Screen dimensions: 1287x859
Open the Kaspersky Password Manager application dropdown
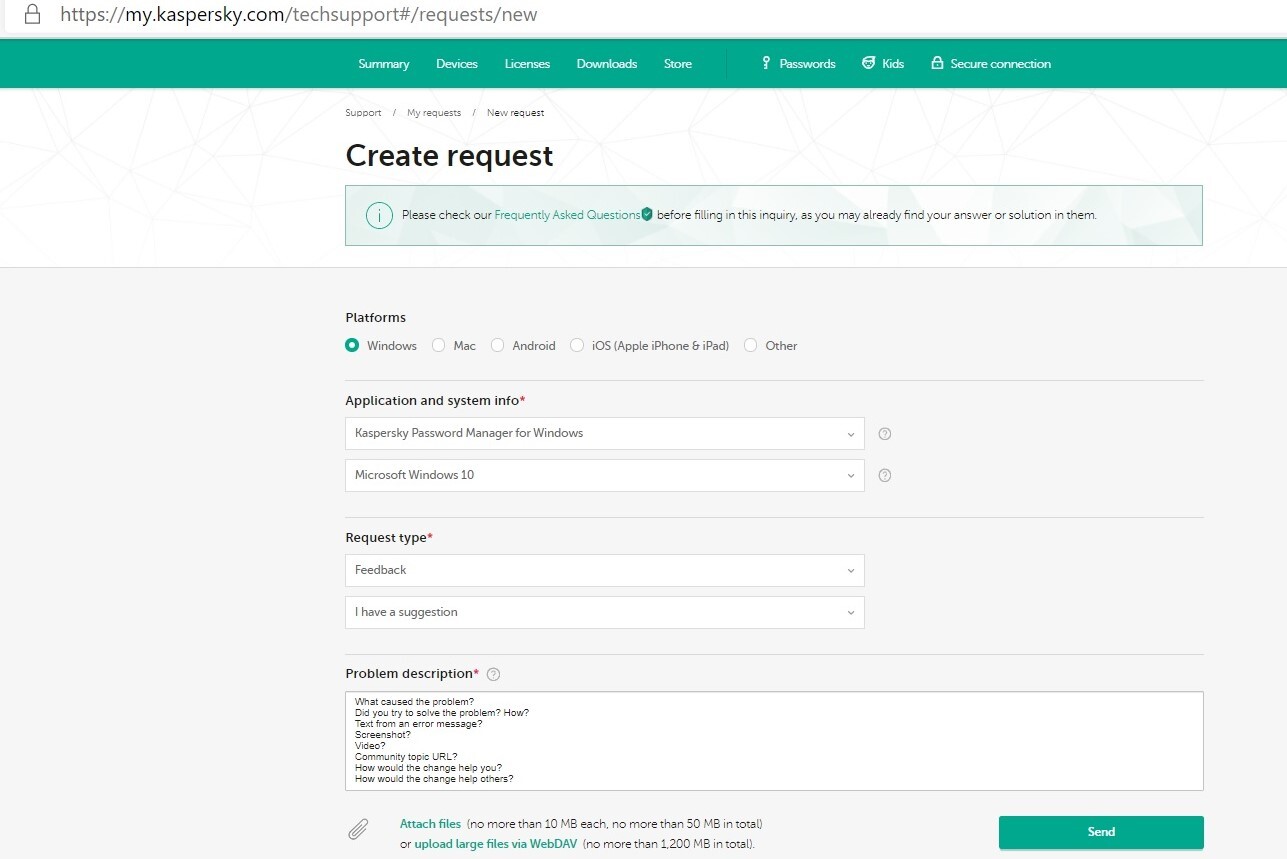605,434
